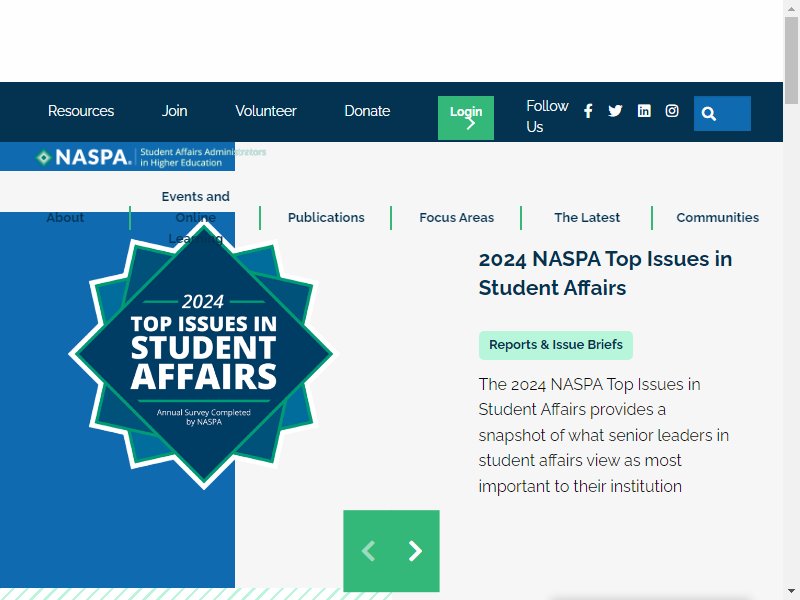
Task: Click the Follow Us label
Action: point(547,116)
